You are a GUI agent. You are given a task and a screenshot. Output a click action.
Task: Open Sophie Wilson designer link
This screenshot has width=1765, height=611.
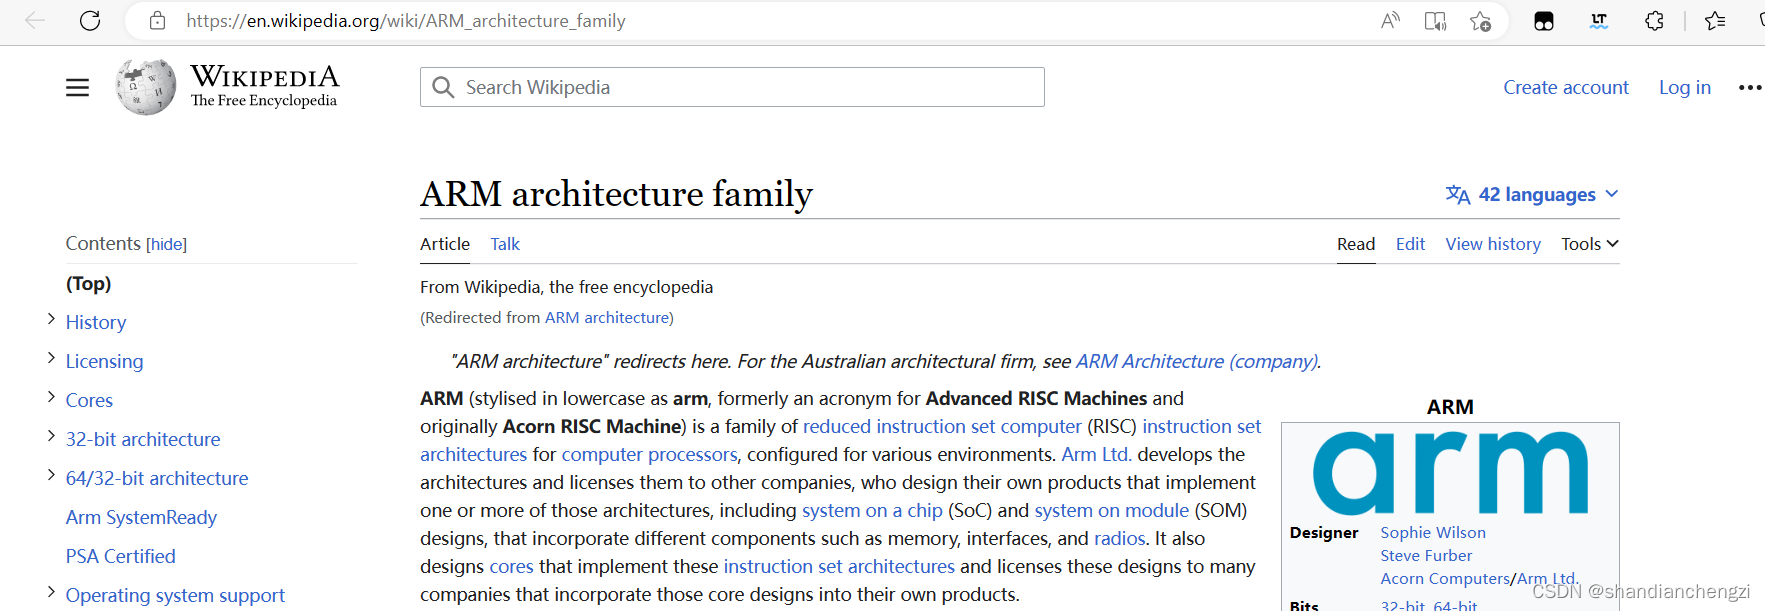[1433, 533]
